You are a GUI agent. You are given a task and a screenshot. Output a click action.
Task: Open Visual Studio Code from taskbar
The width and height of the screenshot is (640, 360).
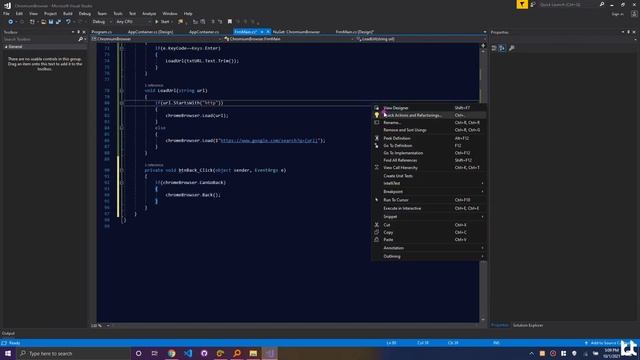[188, 353]
